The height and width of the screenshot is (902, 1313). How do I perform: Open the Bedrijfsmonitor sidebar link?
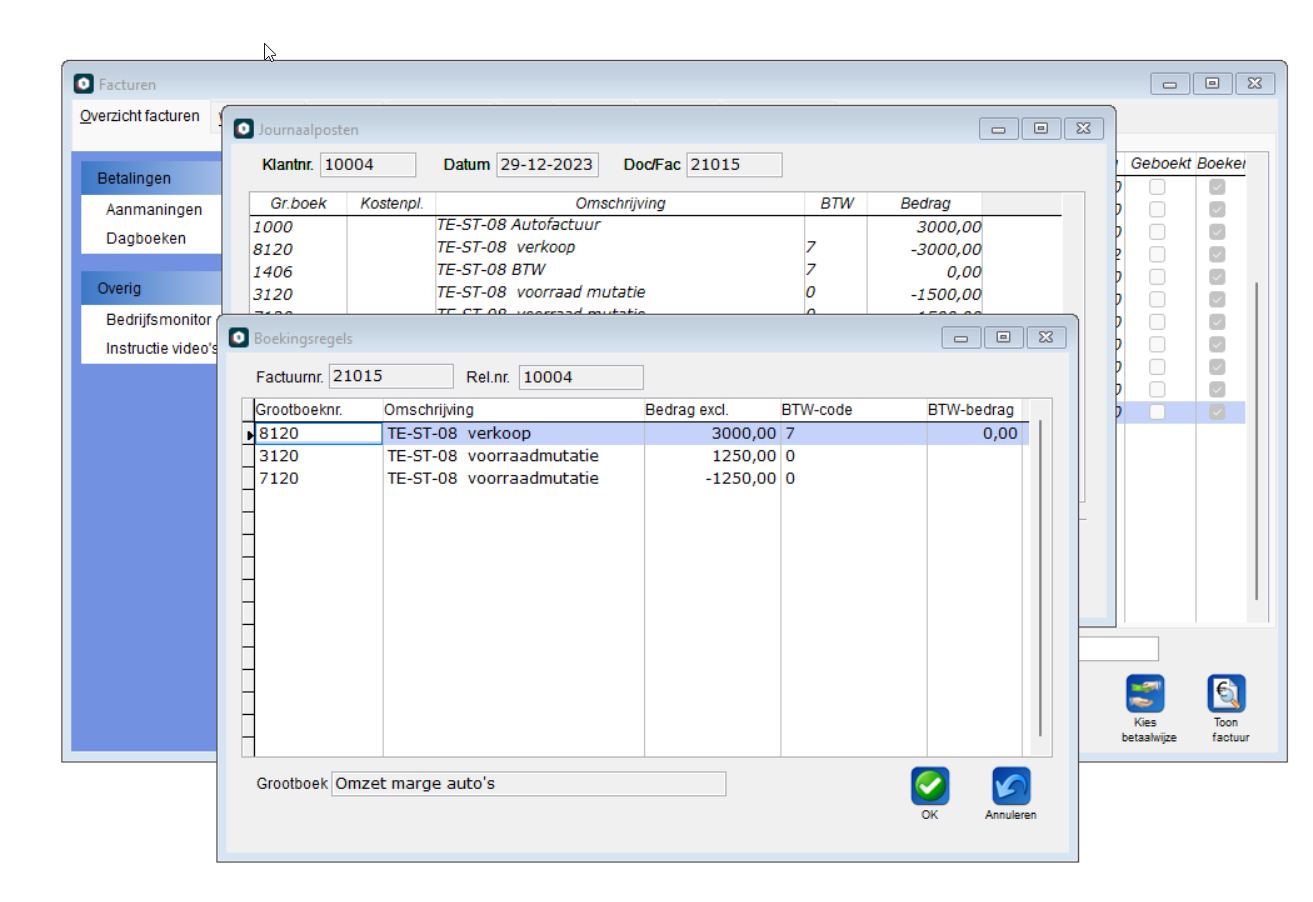(x=158, y=320)
